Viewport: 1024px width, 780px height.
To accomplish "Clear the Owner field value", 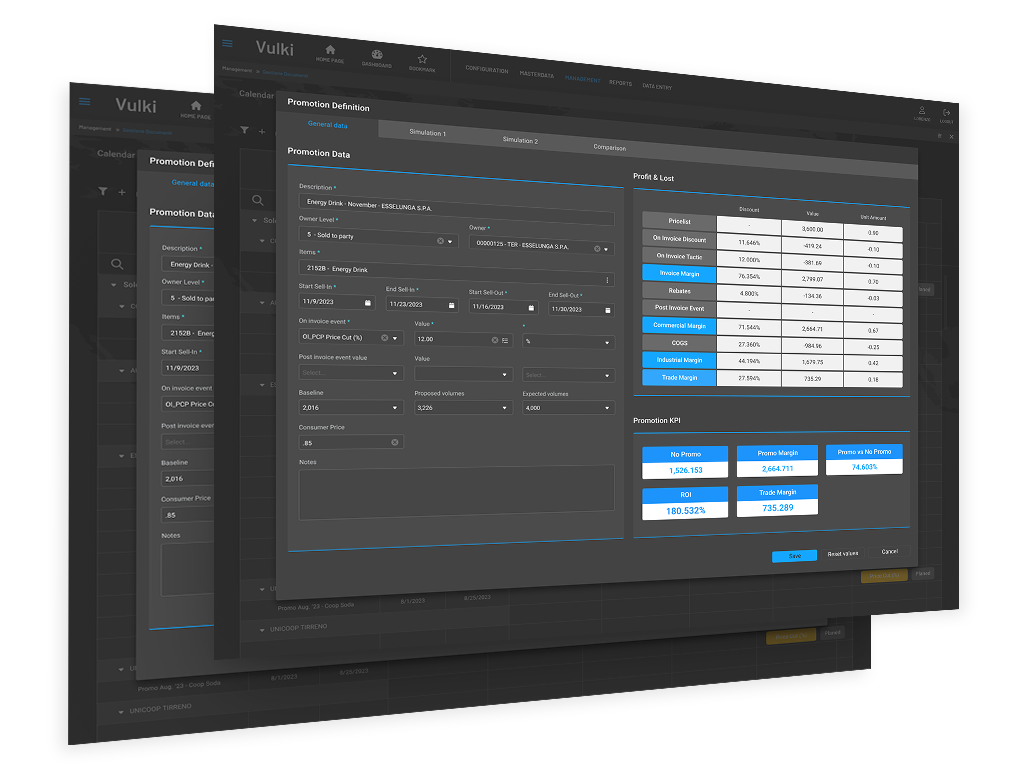I will click(597, 249).
